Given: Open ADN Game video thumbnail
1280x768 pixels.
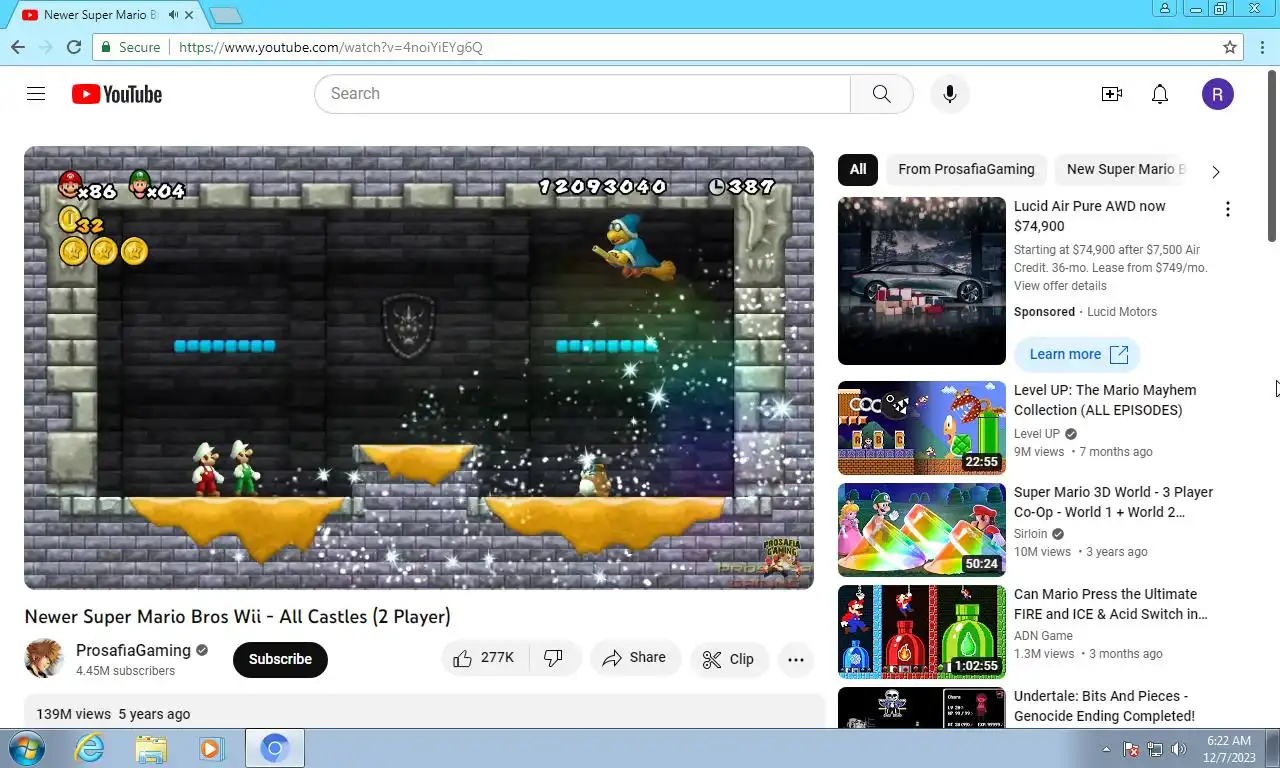Looking at the screenshot, I should pyautogui.click(x=922, y=632).
